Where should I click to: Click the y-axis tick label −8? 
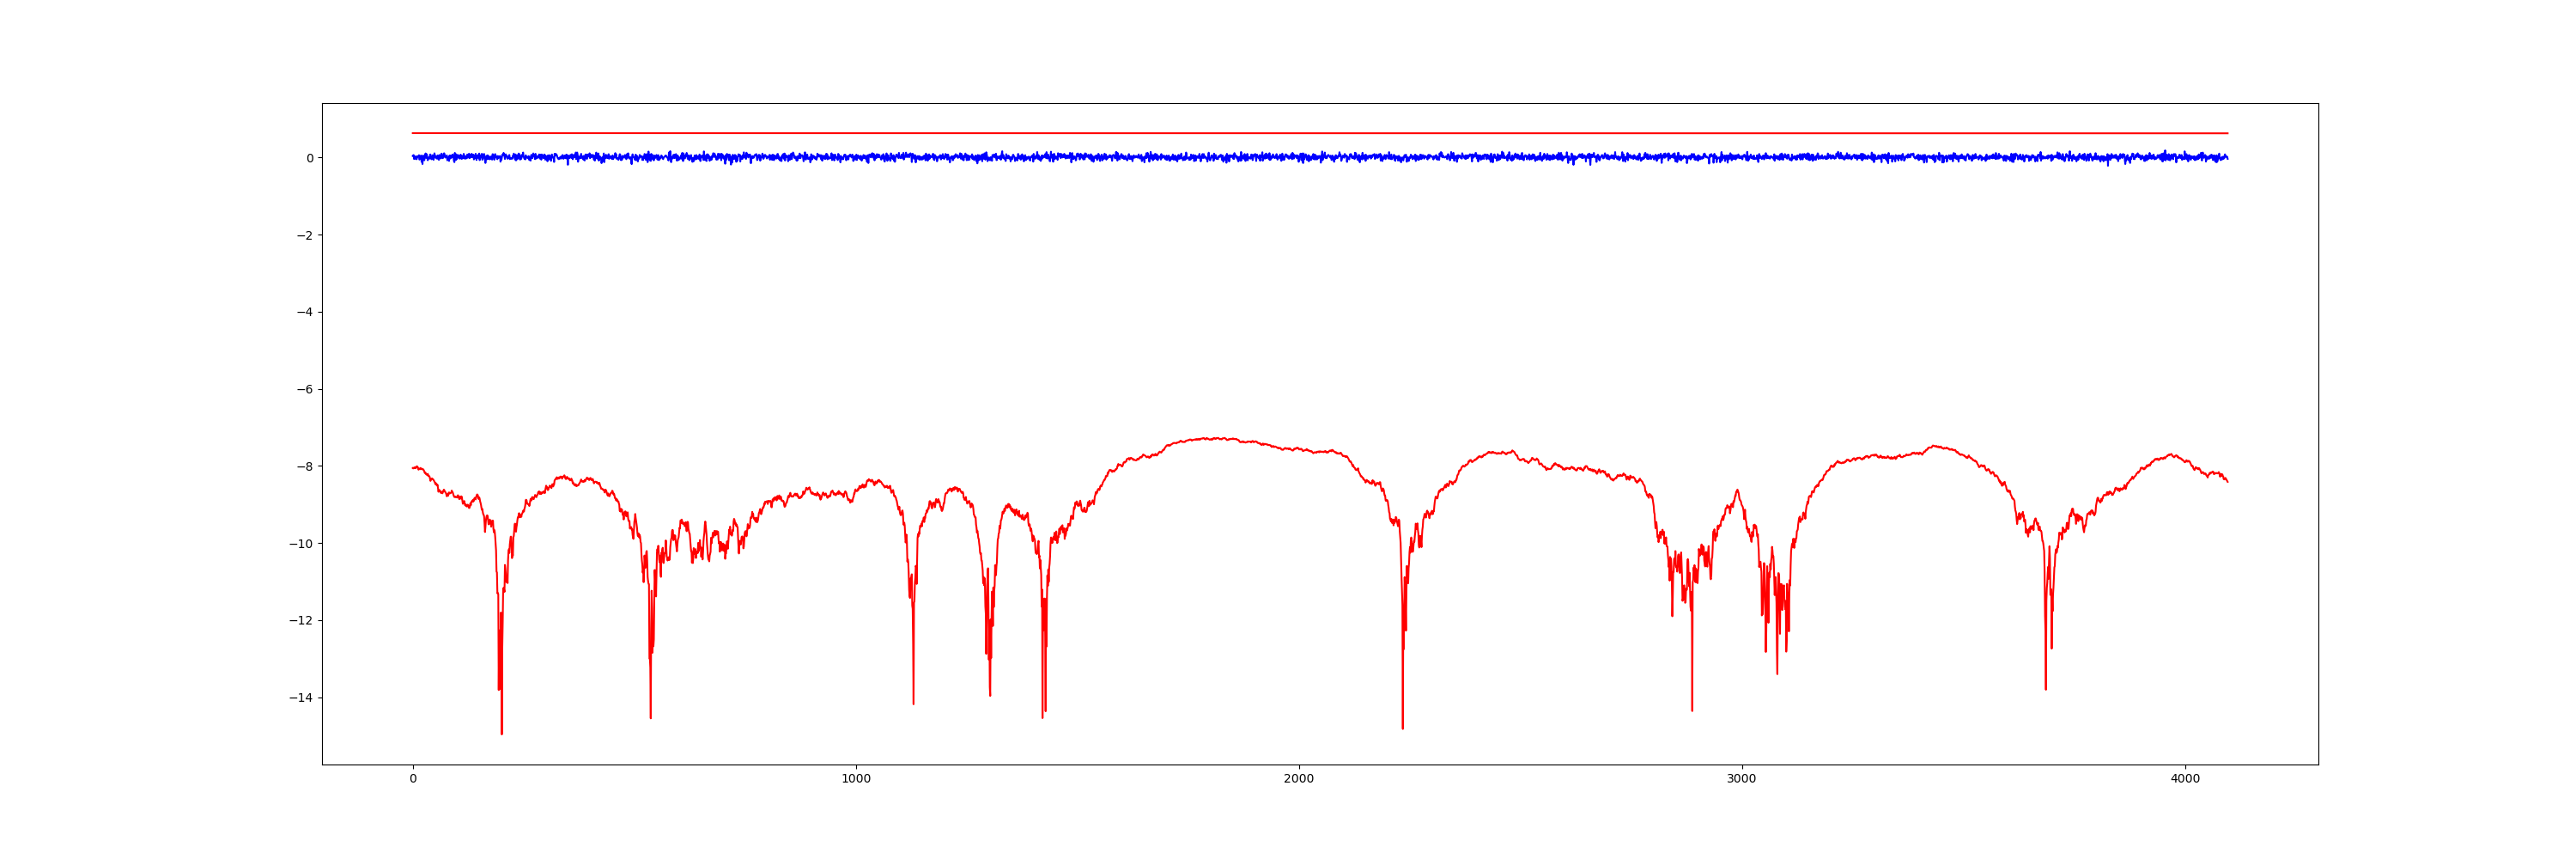[305, 466]
